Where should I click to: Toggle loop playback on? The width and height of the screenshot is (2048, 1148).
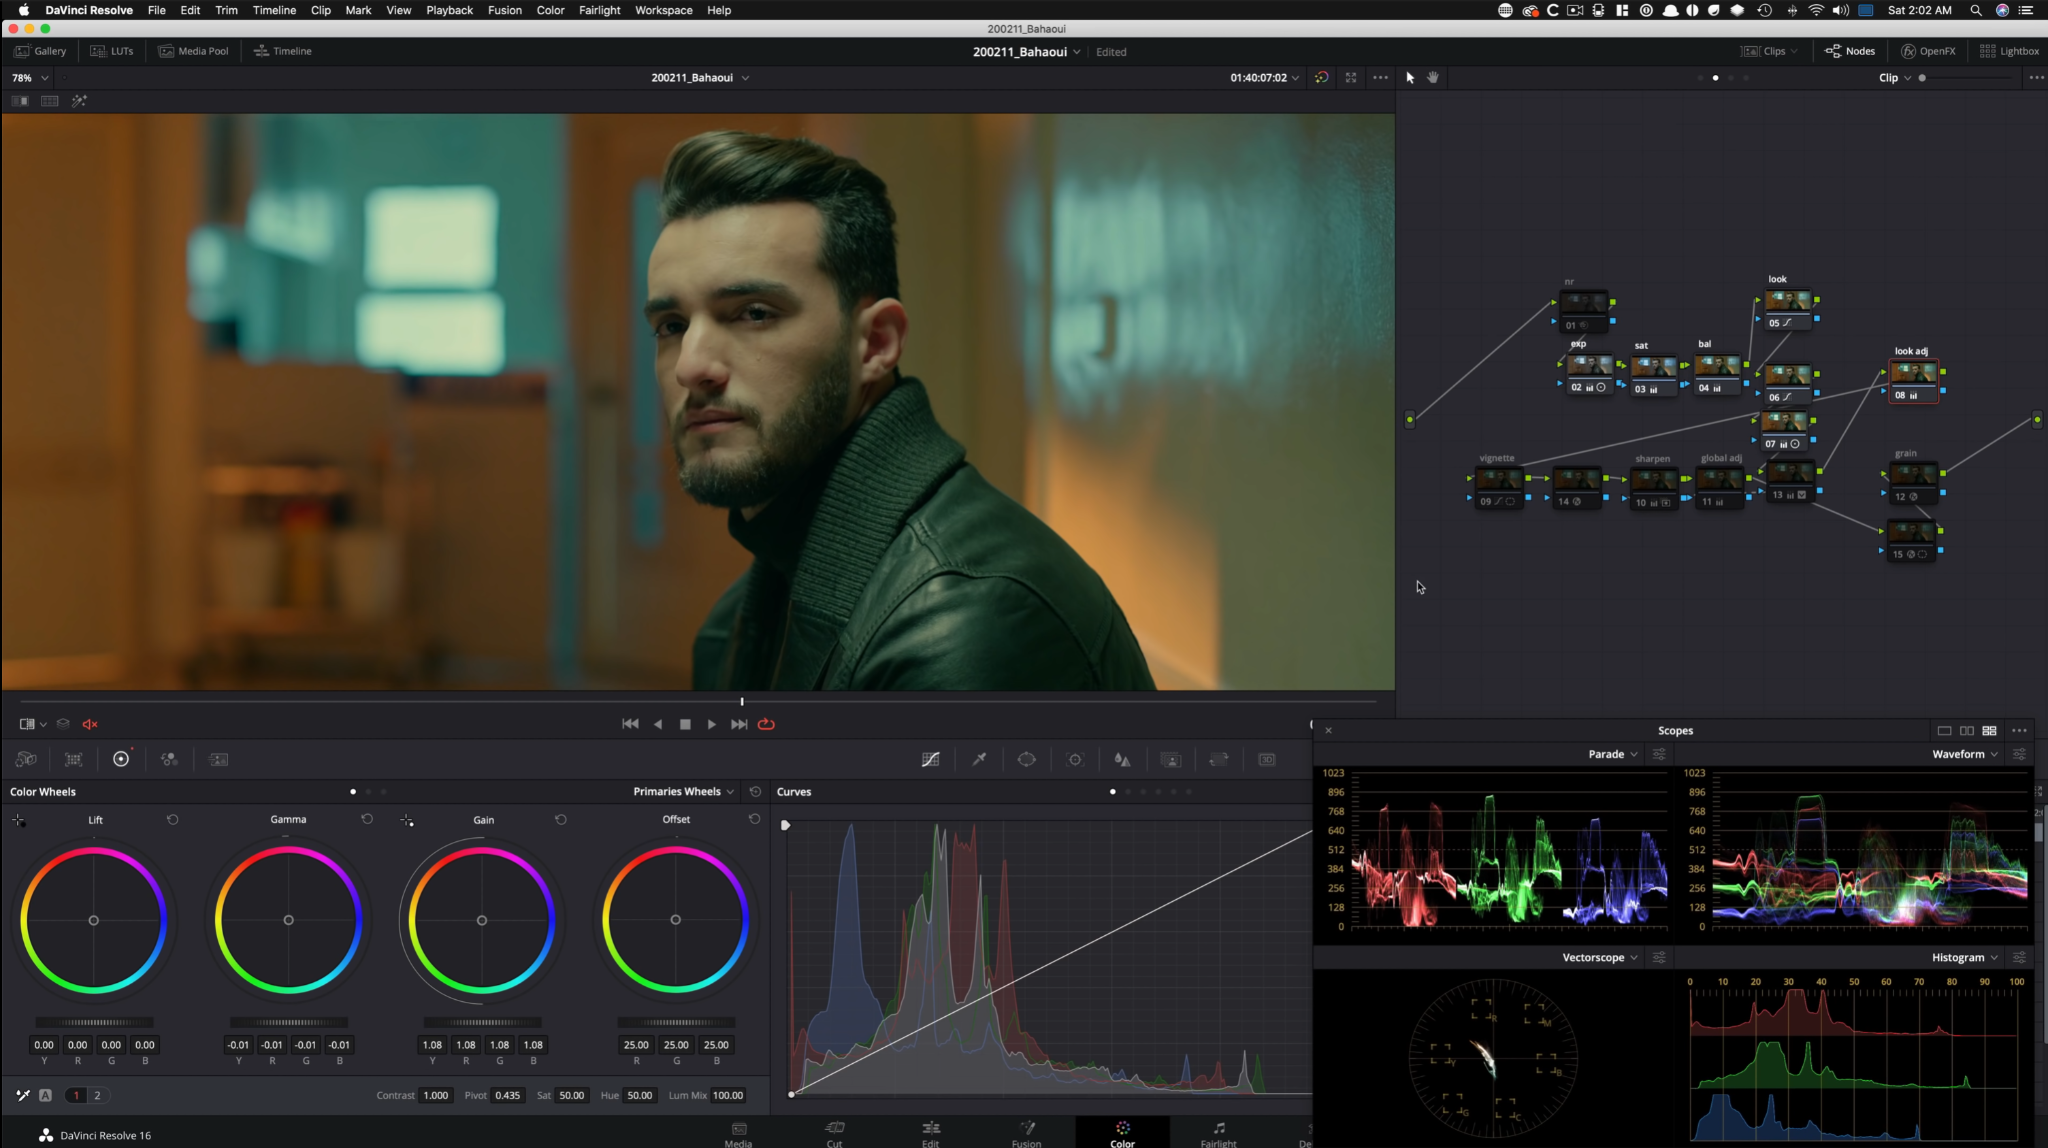pos(766,724)
